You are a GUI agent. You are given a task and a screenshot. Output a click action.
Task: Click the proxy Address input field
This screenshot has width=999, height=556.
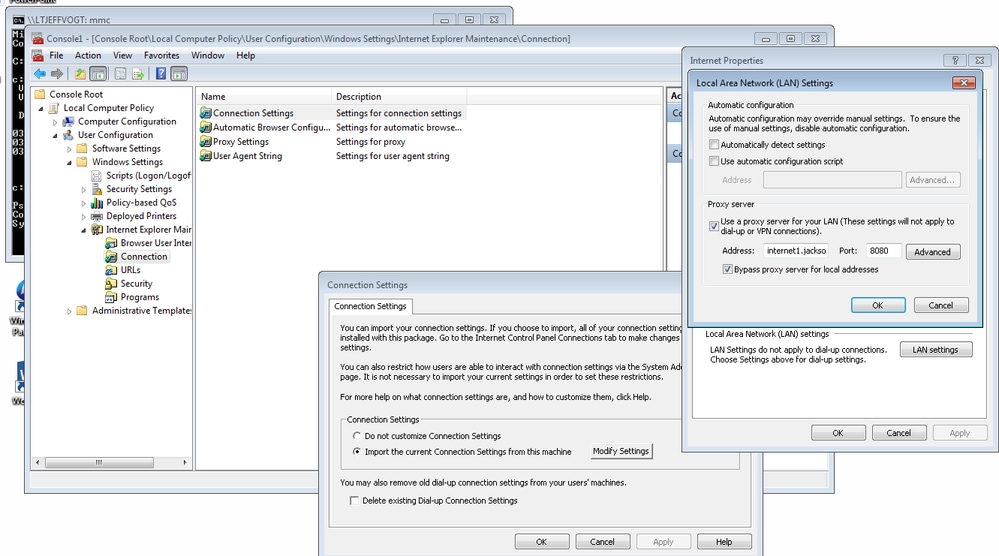pos(796,251)
